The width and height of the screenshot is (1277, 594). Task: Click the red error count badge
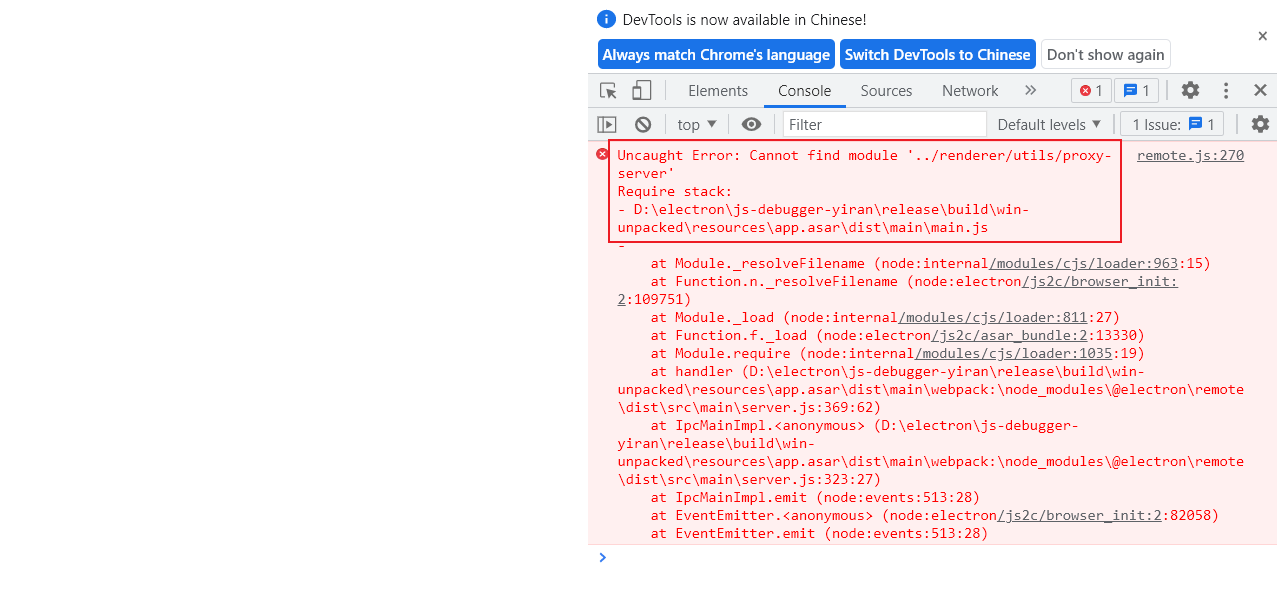[1090, 90]
